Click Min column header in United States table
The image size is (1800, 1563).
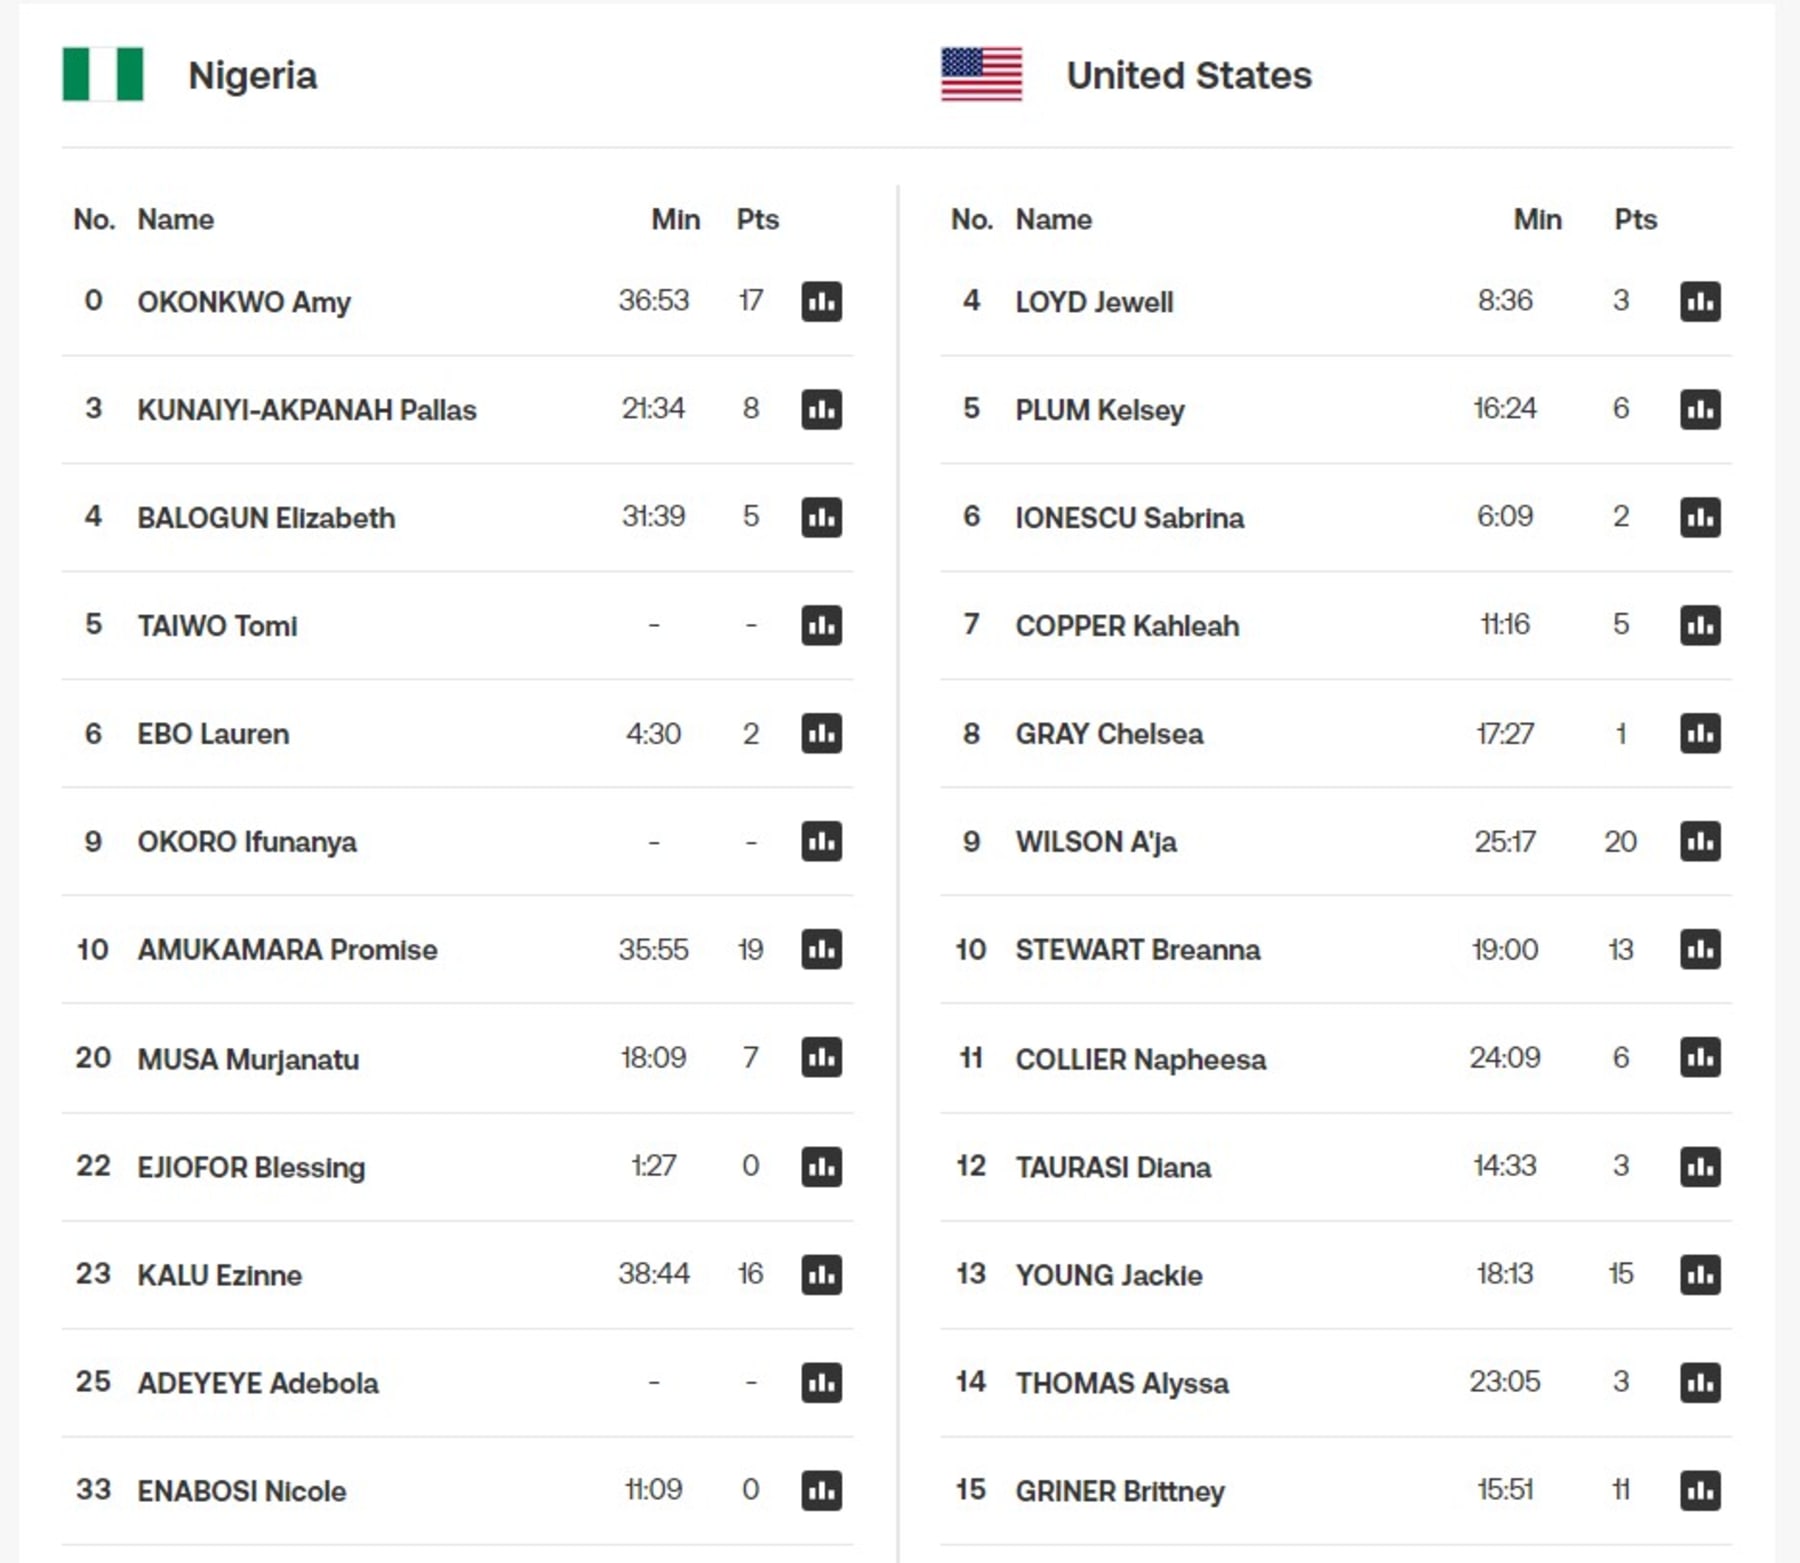point(1537,220)
